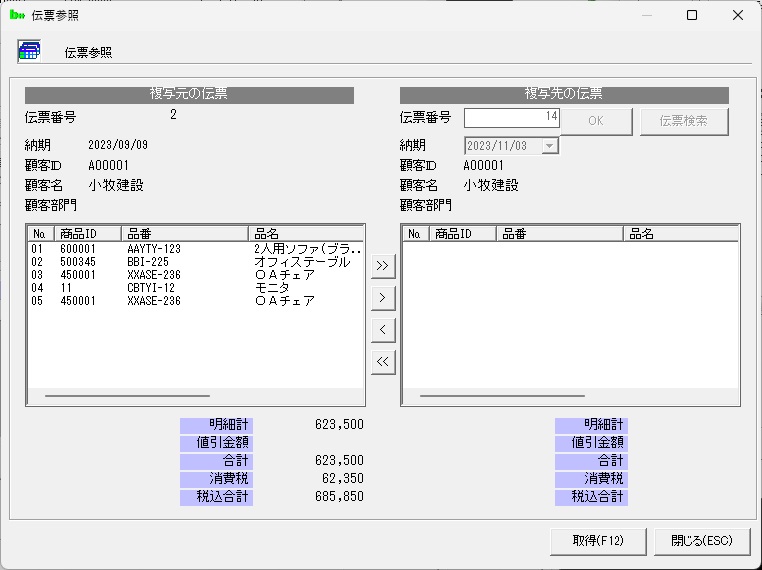Click the 複写元の伝票 header bar

pyautogui.click(x=189, y=94)
